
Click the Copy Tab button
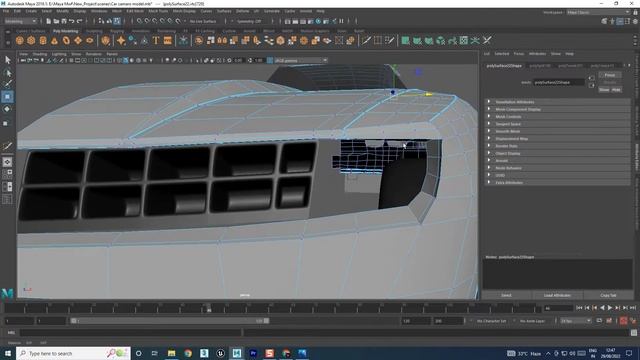(608, 295)
